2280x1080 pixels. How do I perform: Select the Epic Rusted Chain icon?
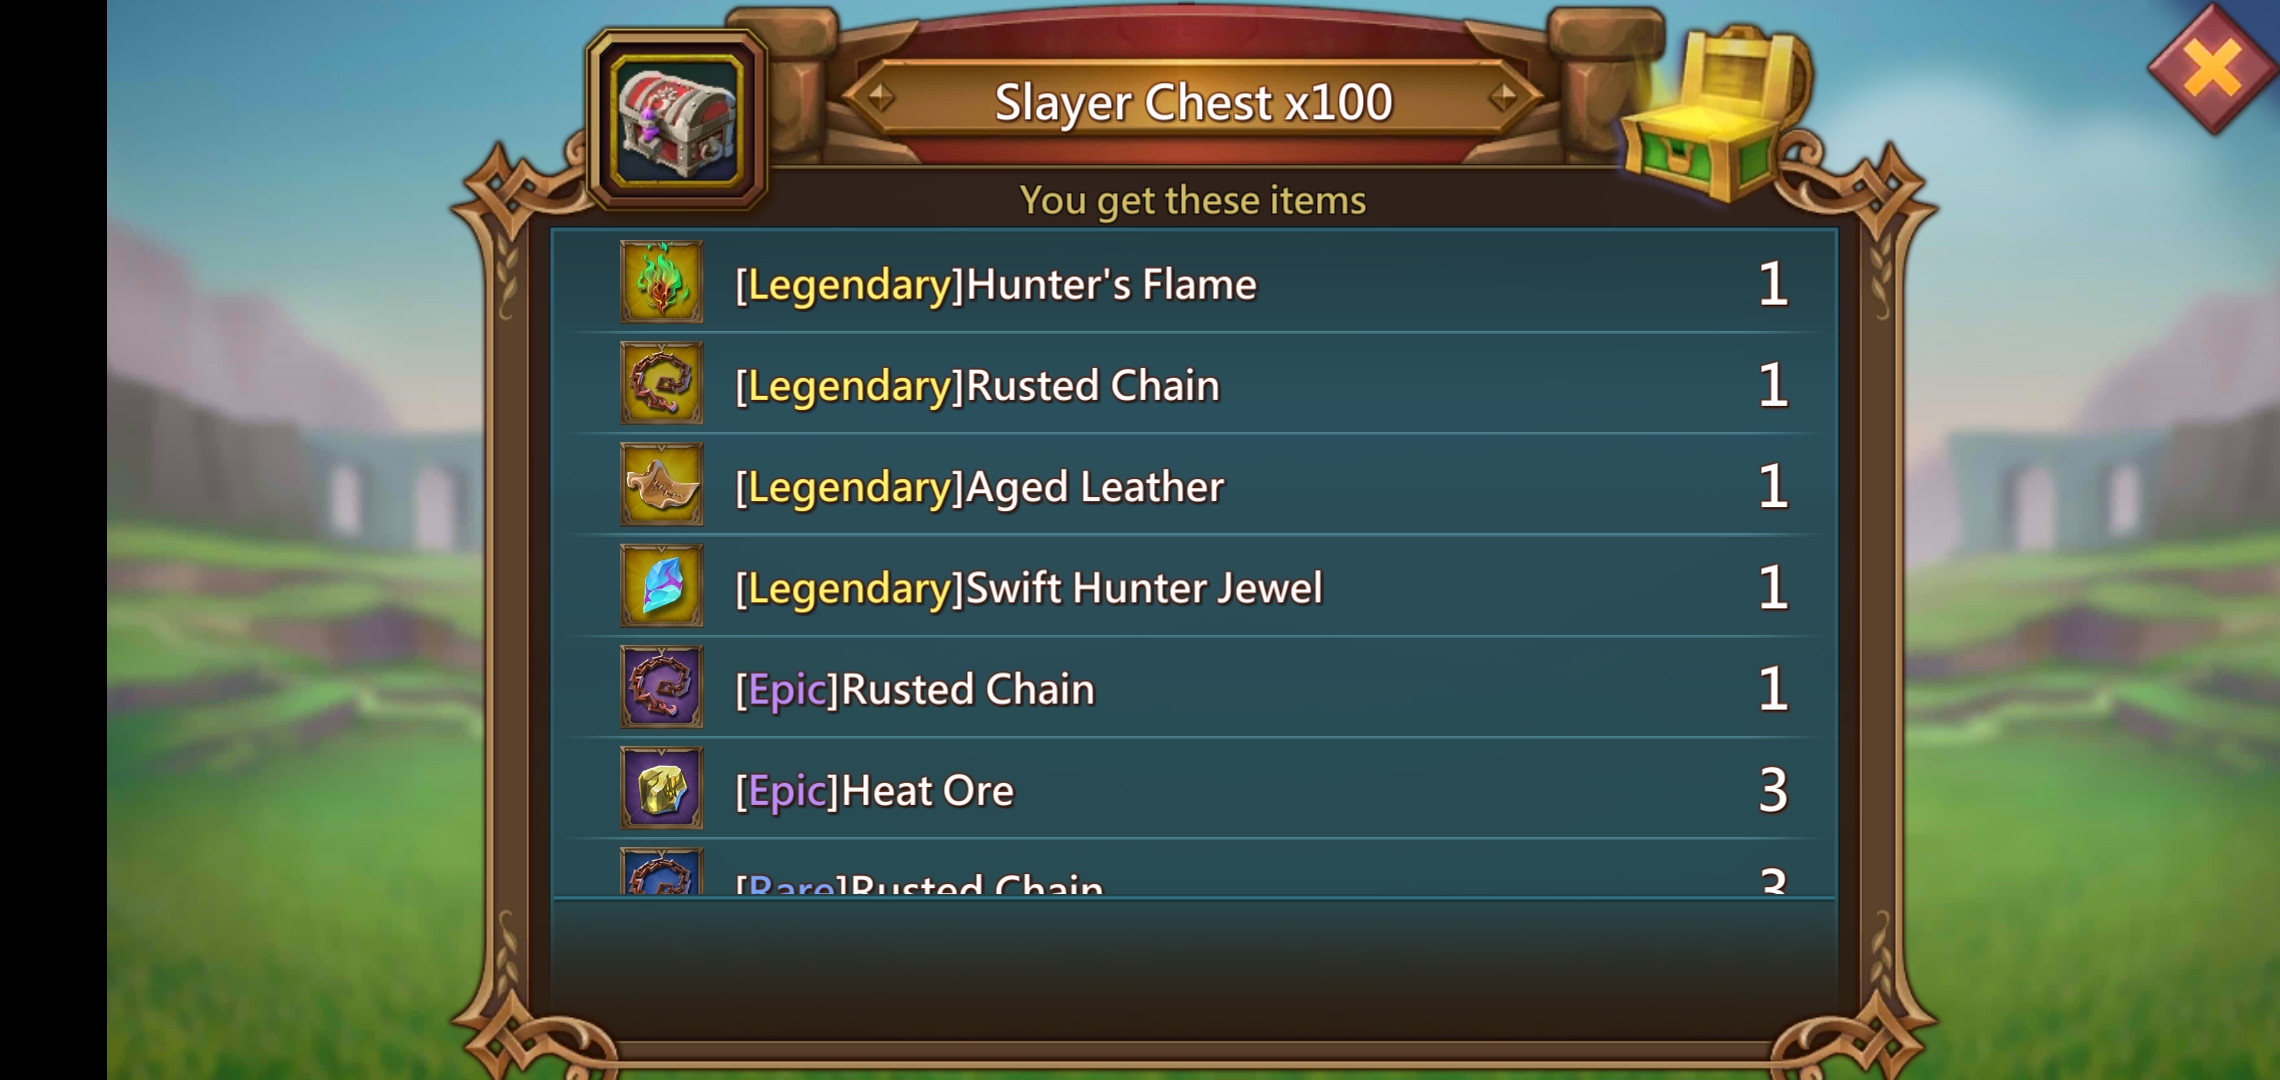click(661, 687)
